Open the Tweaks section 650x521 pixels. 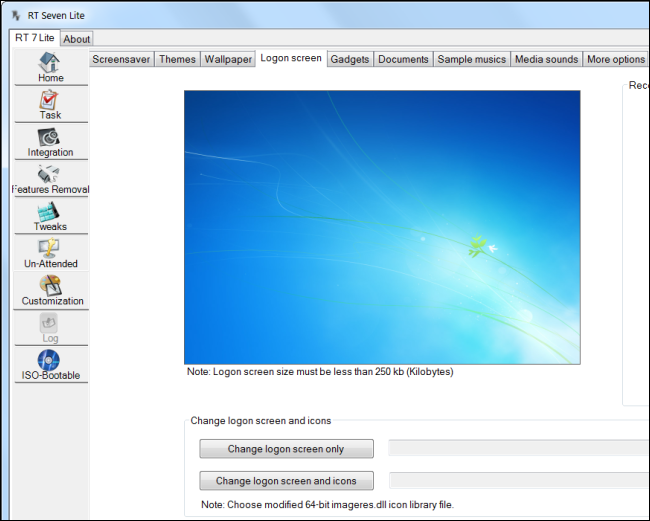coord(51,216)
